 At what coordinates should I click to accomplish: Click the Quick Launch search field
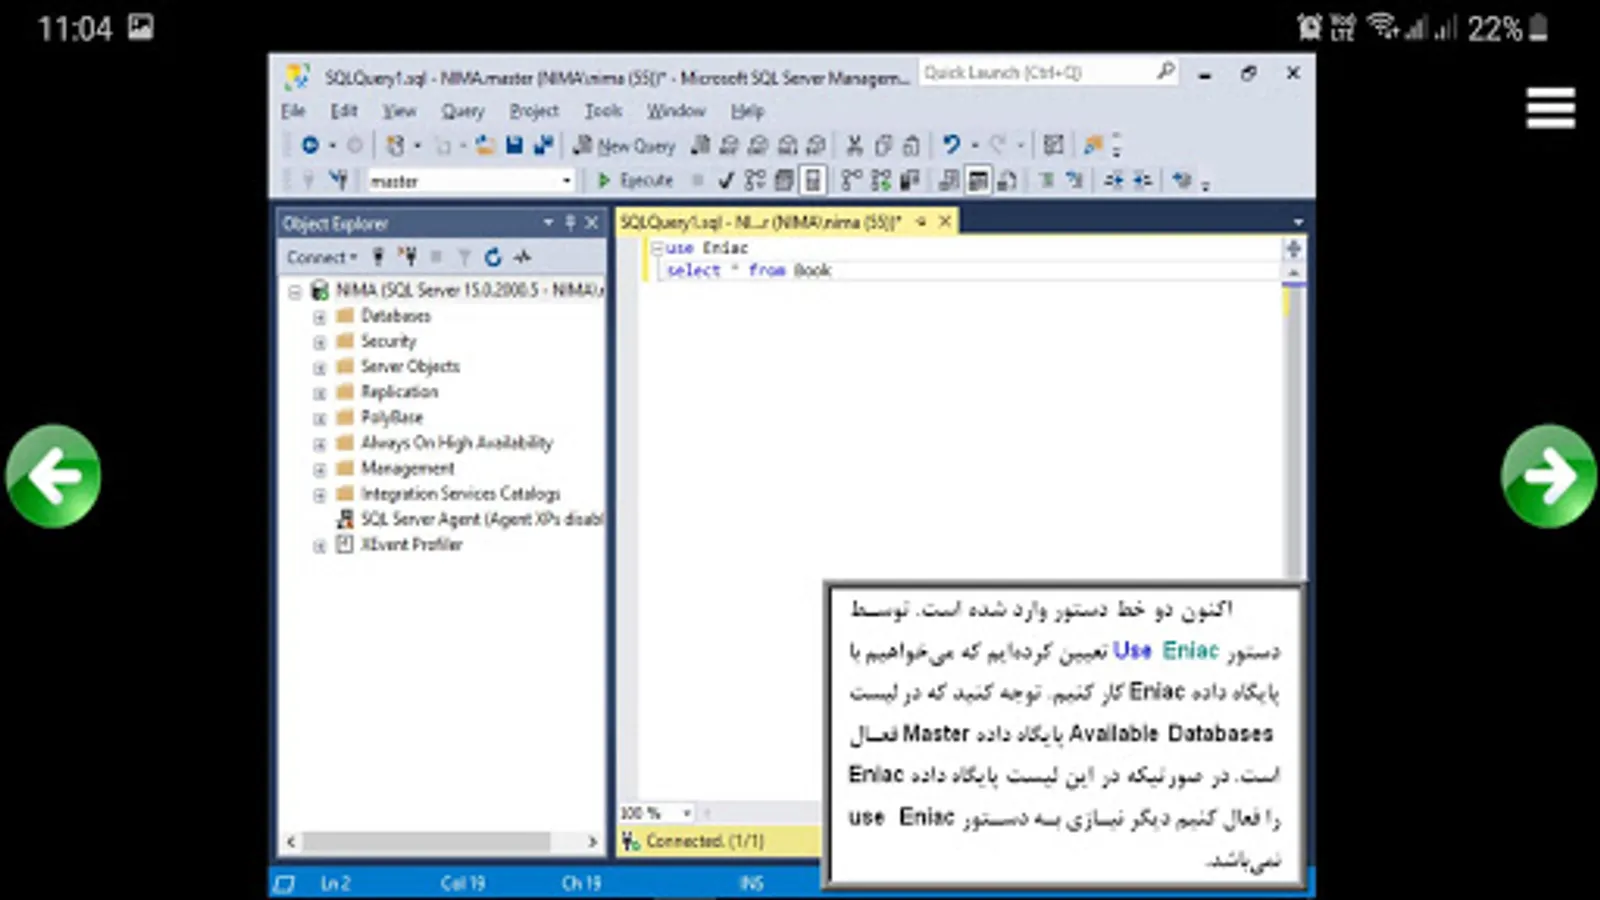[1048, 72]
